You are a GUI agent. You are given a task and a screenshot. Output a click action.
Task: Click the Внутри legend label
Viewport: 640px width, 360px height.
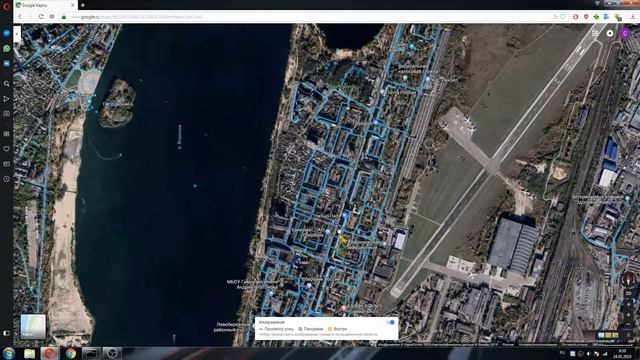click(340, 329)
